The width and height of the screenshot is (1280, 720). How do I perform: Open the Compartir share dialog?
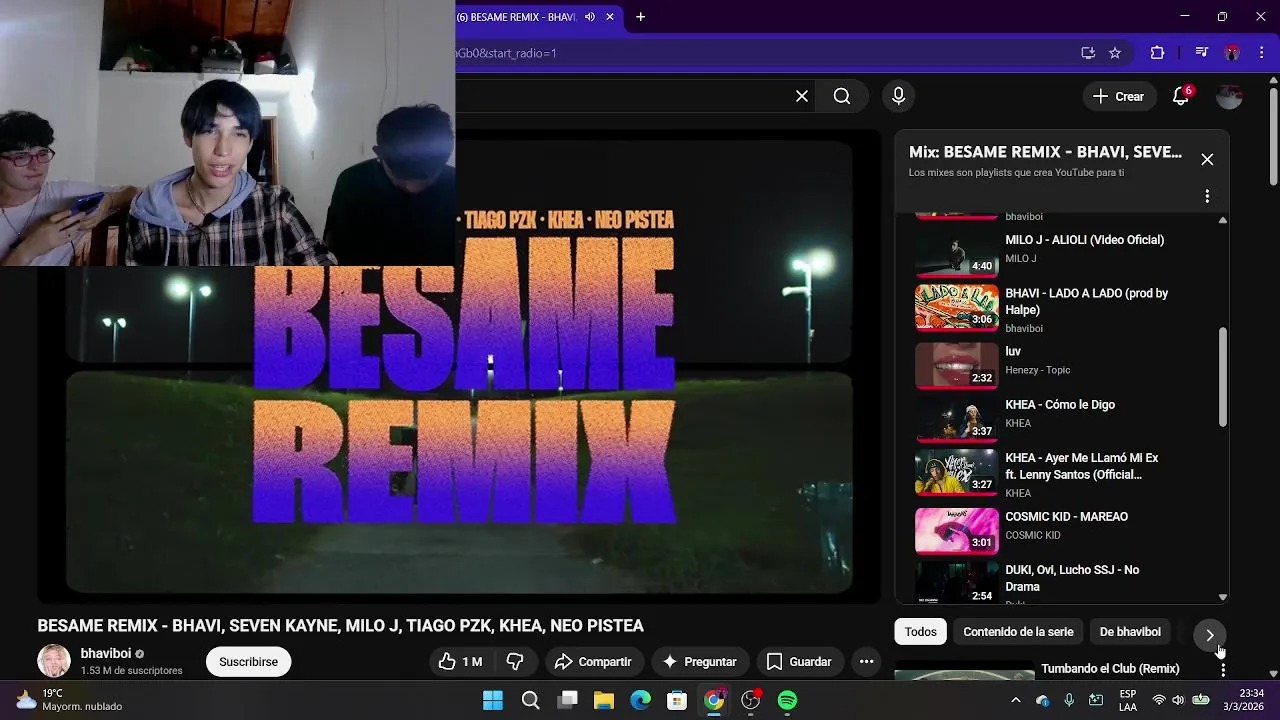pyautogui.click(x=593, y=662)
